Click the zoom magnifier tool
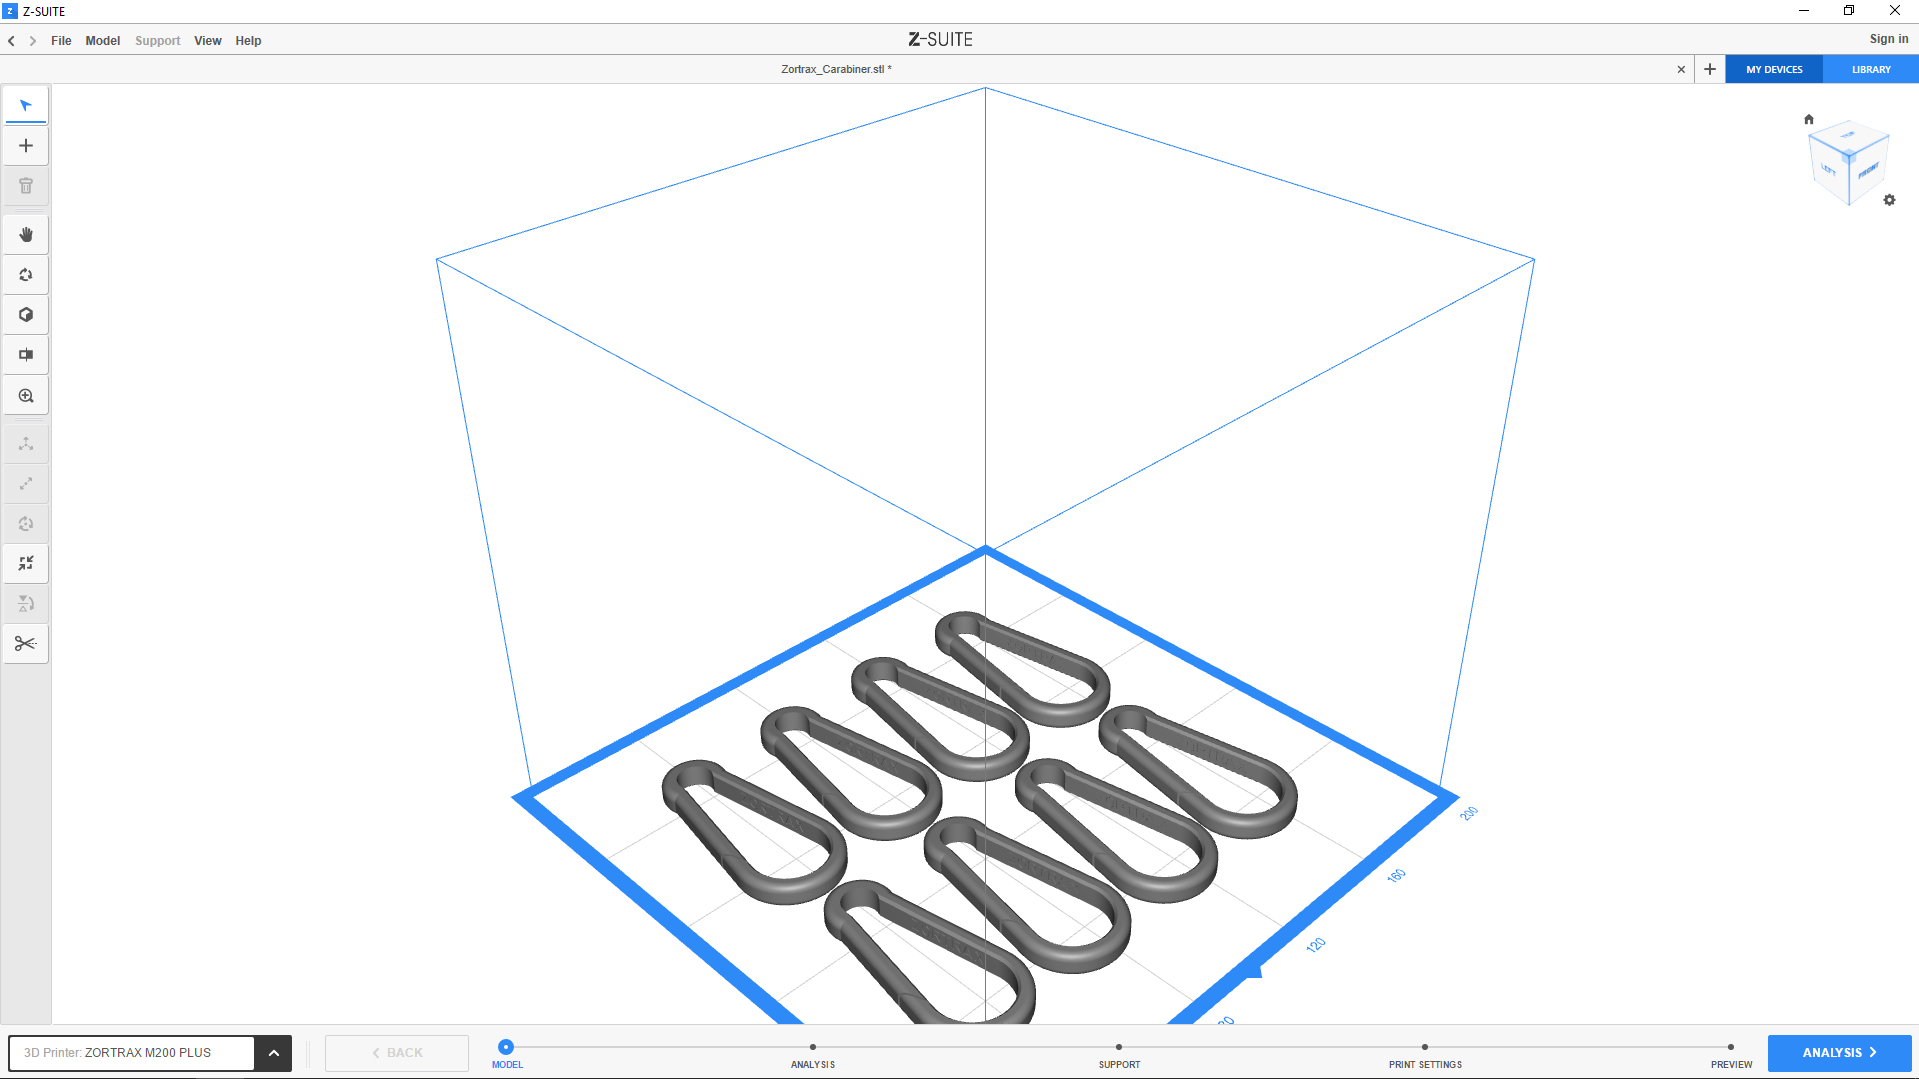This screenshot has width=1919, height=1079. 26,396
